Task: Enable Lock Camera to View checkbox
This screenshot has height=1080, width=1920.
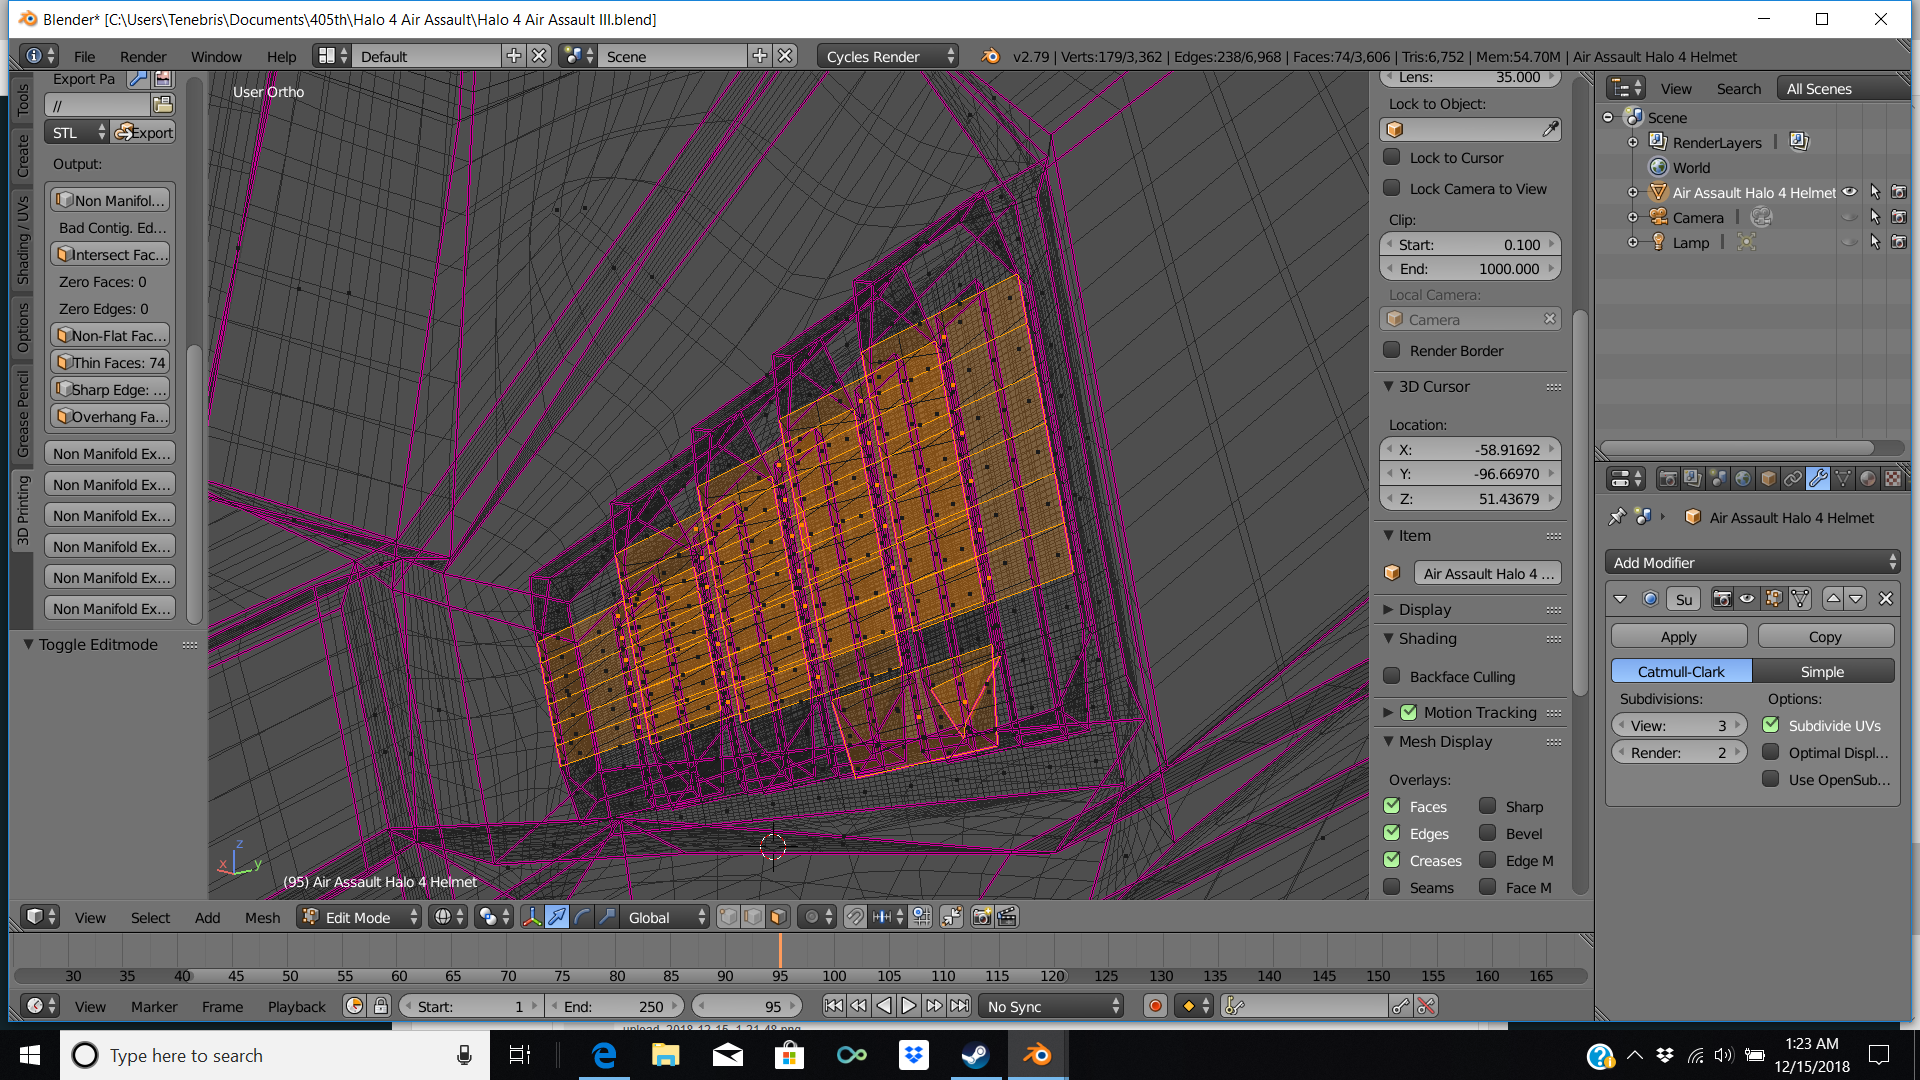Action: [1391, 188]
